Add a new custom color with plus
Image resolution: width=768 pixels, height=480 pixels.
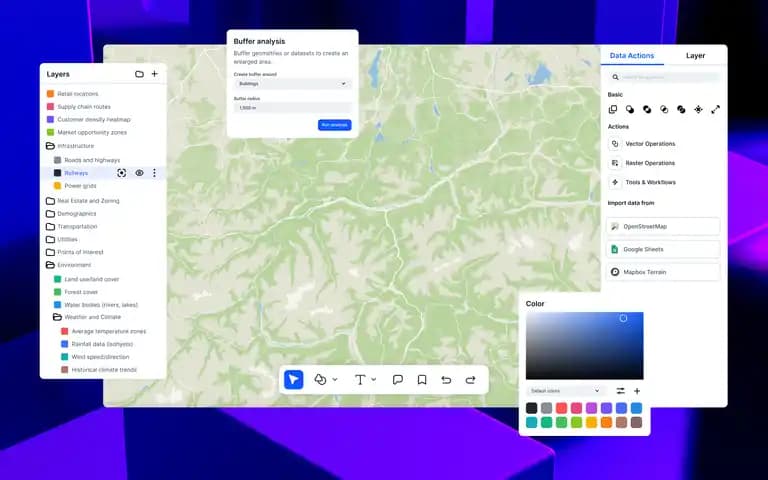(x=637, y=391)
